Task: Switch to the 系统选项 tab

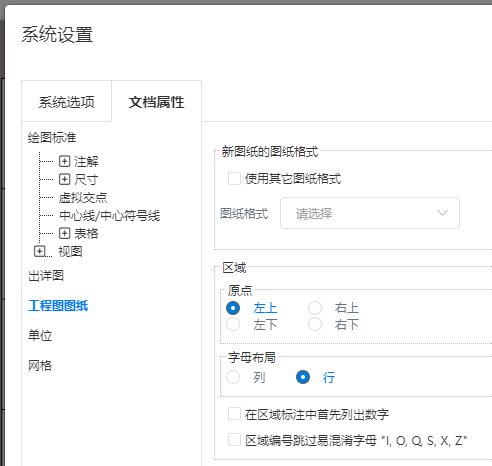Action: 66,102
